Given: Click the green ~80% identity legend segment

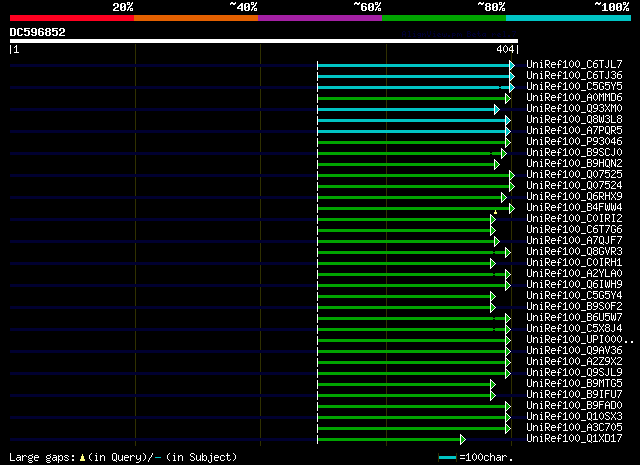Looking at the screenshot, I should coord(444,18).
